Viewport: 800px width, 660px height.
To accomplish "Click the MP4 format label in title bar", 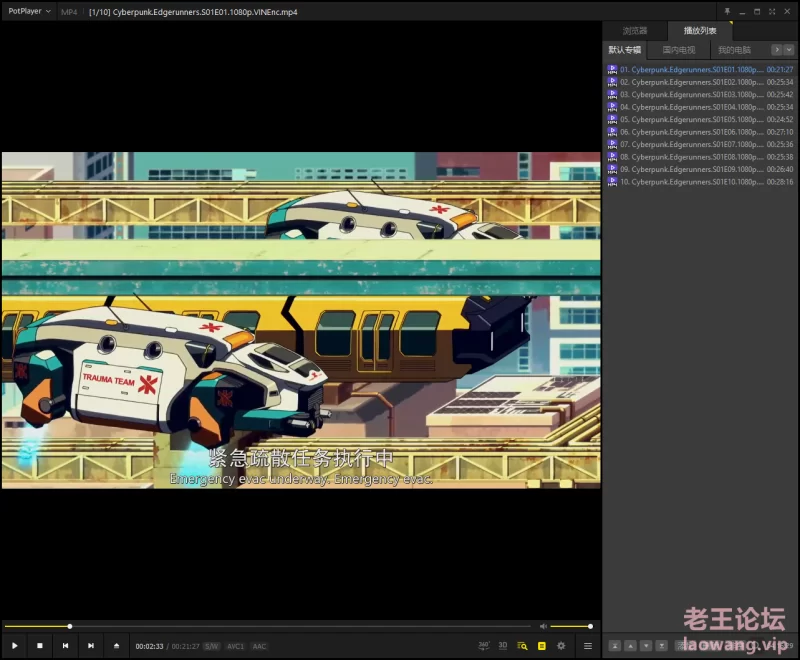I will (69, 12).
